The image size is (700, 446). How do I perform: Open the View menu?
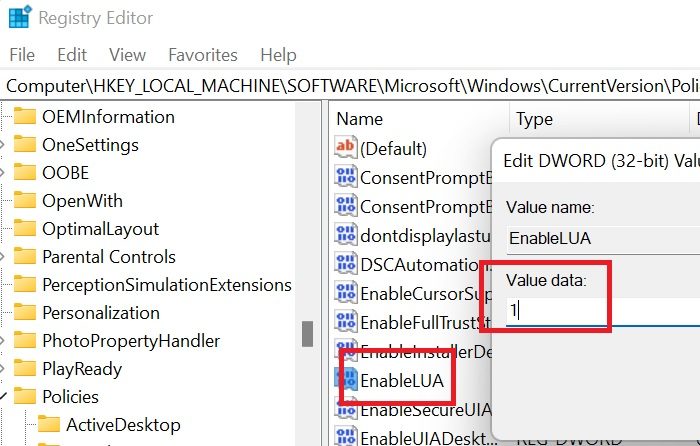[x=127, y=55]
